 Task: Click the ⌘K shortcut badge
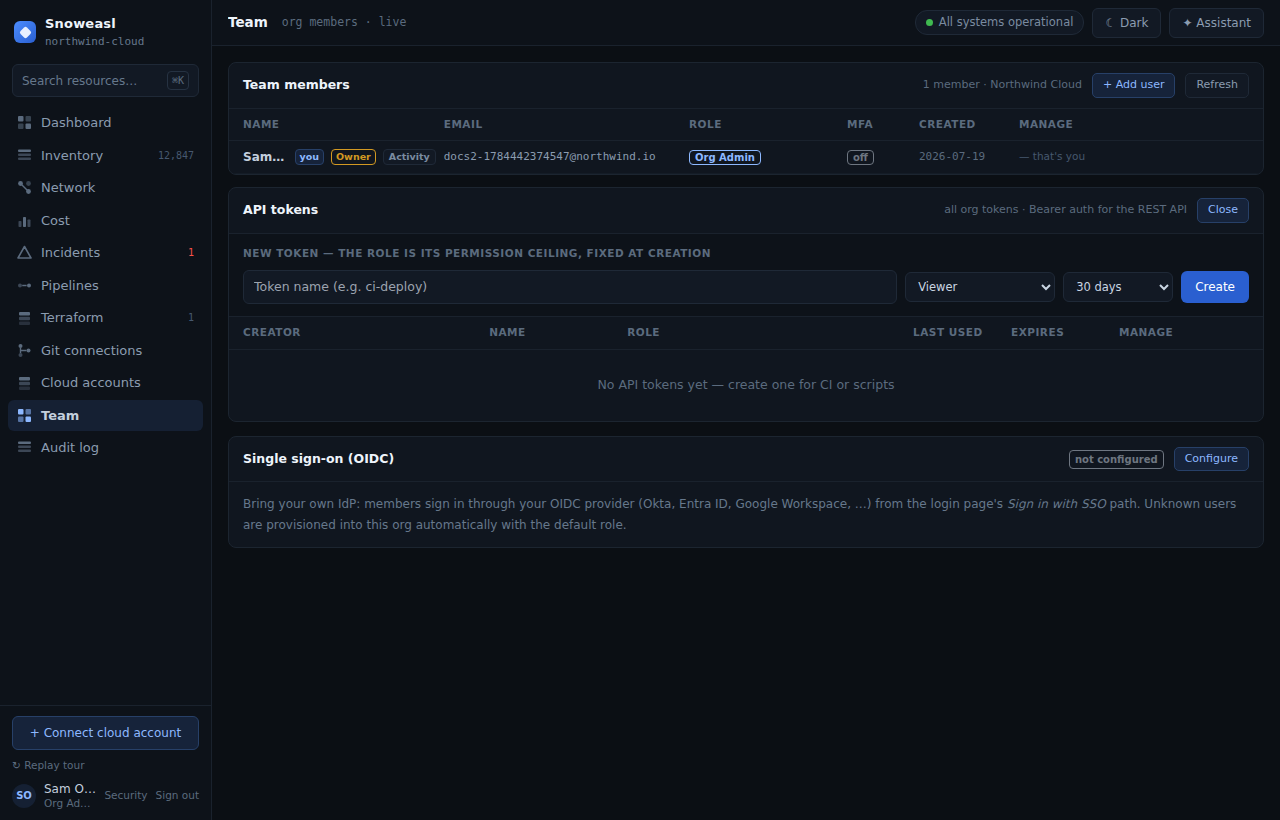tap(178, 81)
